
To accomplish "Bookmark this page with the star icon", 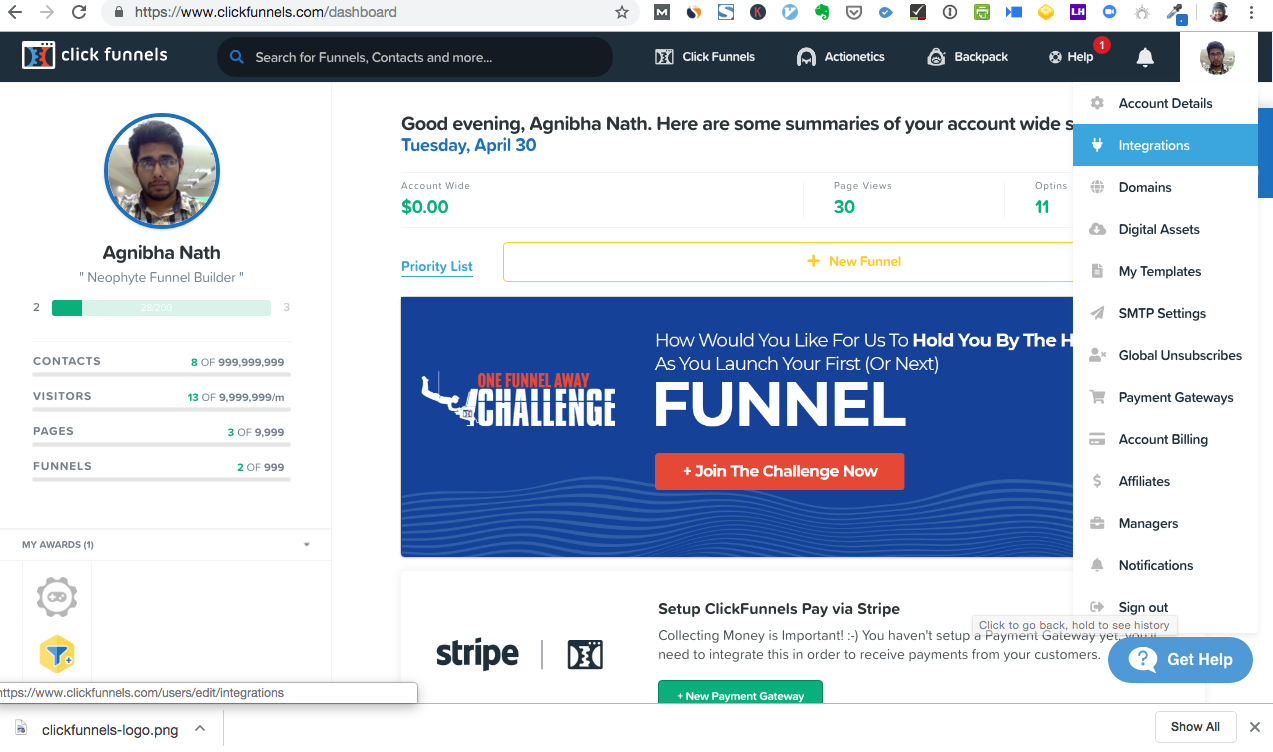I will [x=622, y=13].
